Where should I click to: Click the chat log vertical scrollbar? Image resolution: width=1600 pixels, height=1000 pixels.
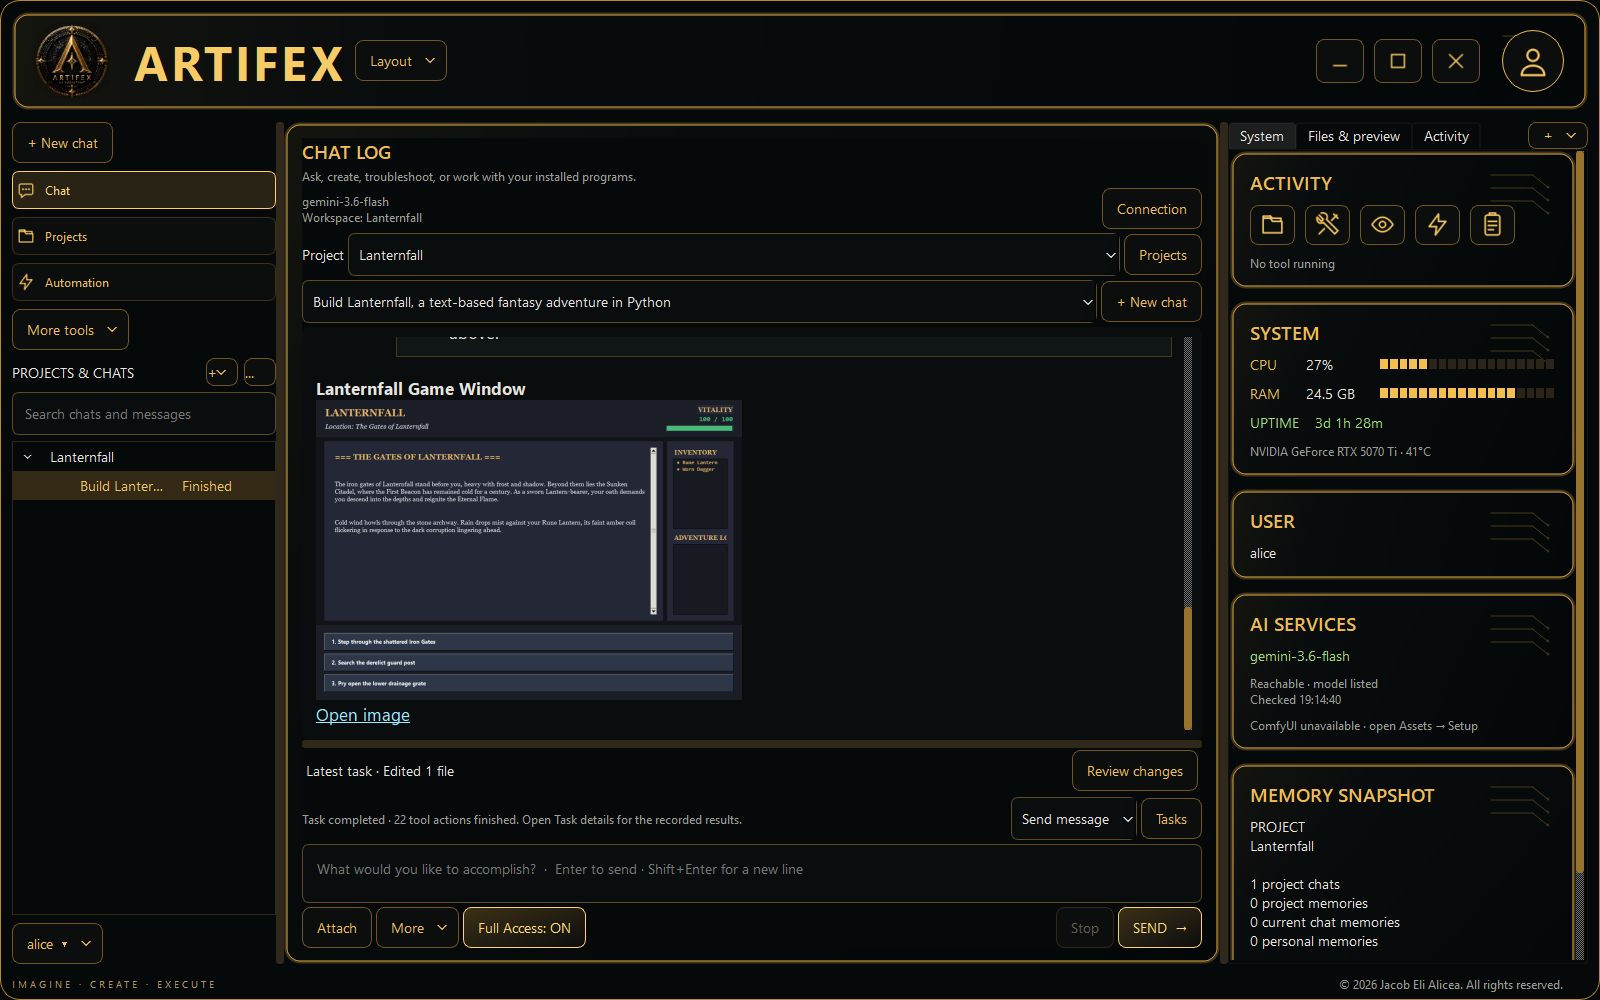(1188, 534)
